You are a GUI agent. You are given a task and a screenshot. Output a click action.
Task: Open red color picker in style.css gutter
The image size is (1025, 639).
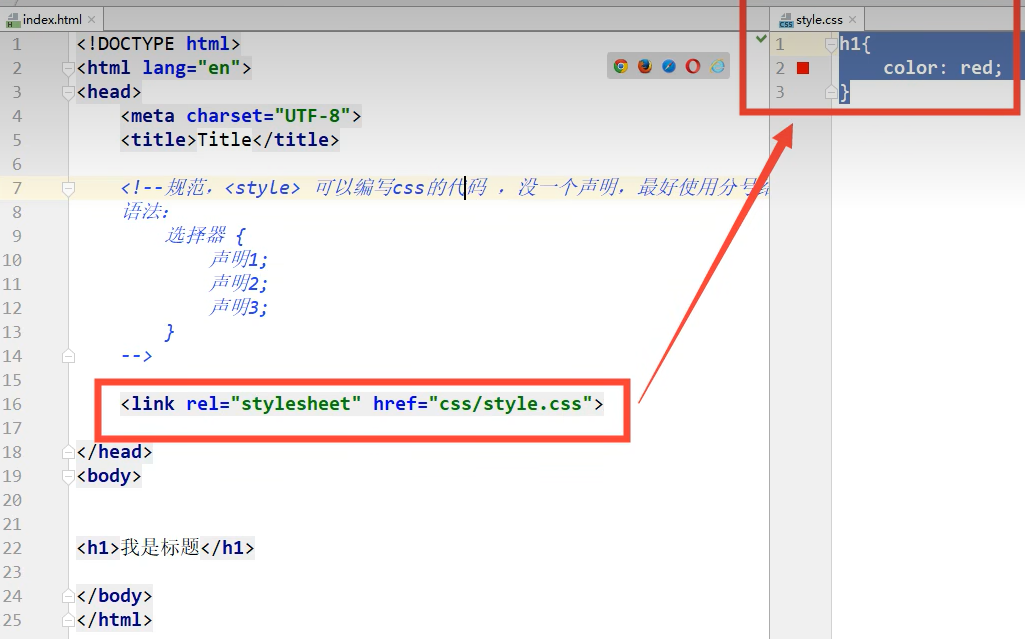pyautogui.click(x=803, y=68)
